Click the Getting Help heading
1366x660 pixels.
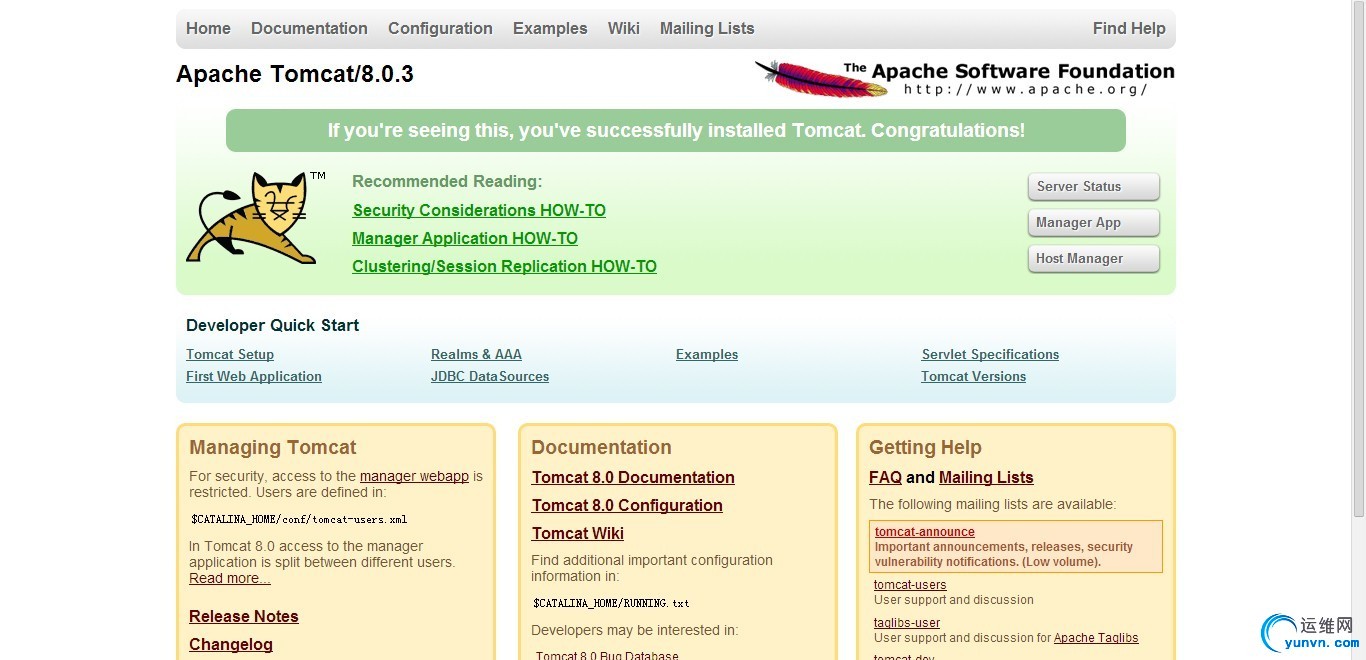click(x=925, y=447)
